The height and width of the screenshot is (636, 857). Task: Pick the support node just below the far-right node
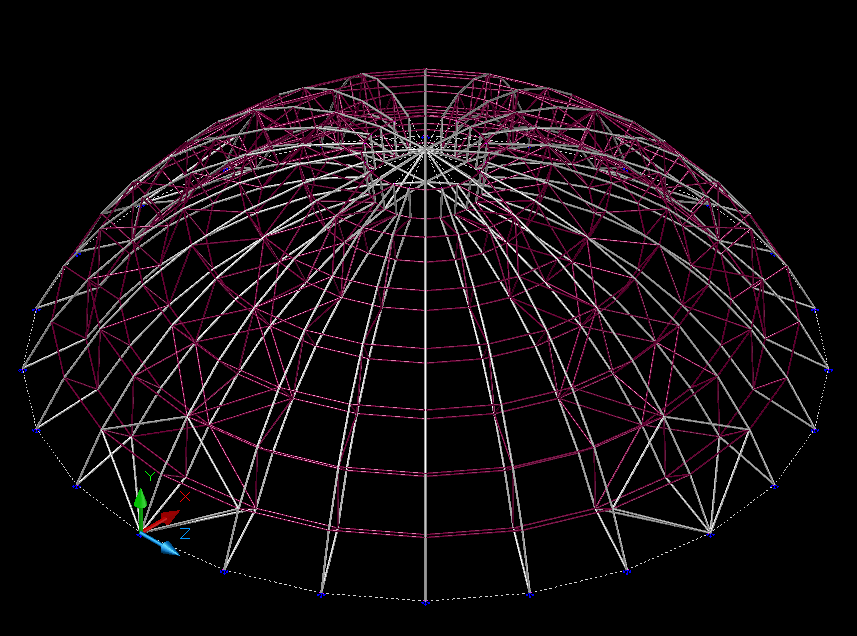pyautogui.click(x=814, y=431)
